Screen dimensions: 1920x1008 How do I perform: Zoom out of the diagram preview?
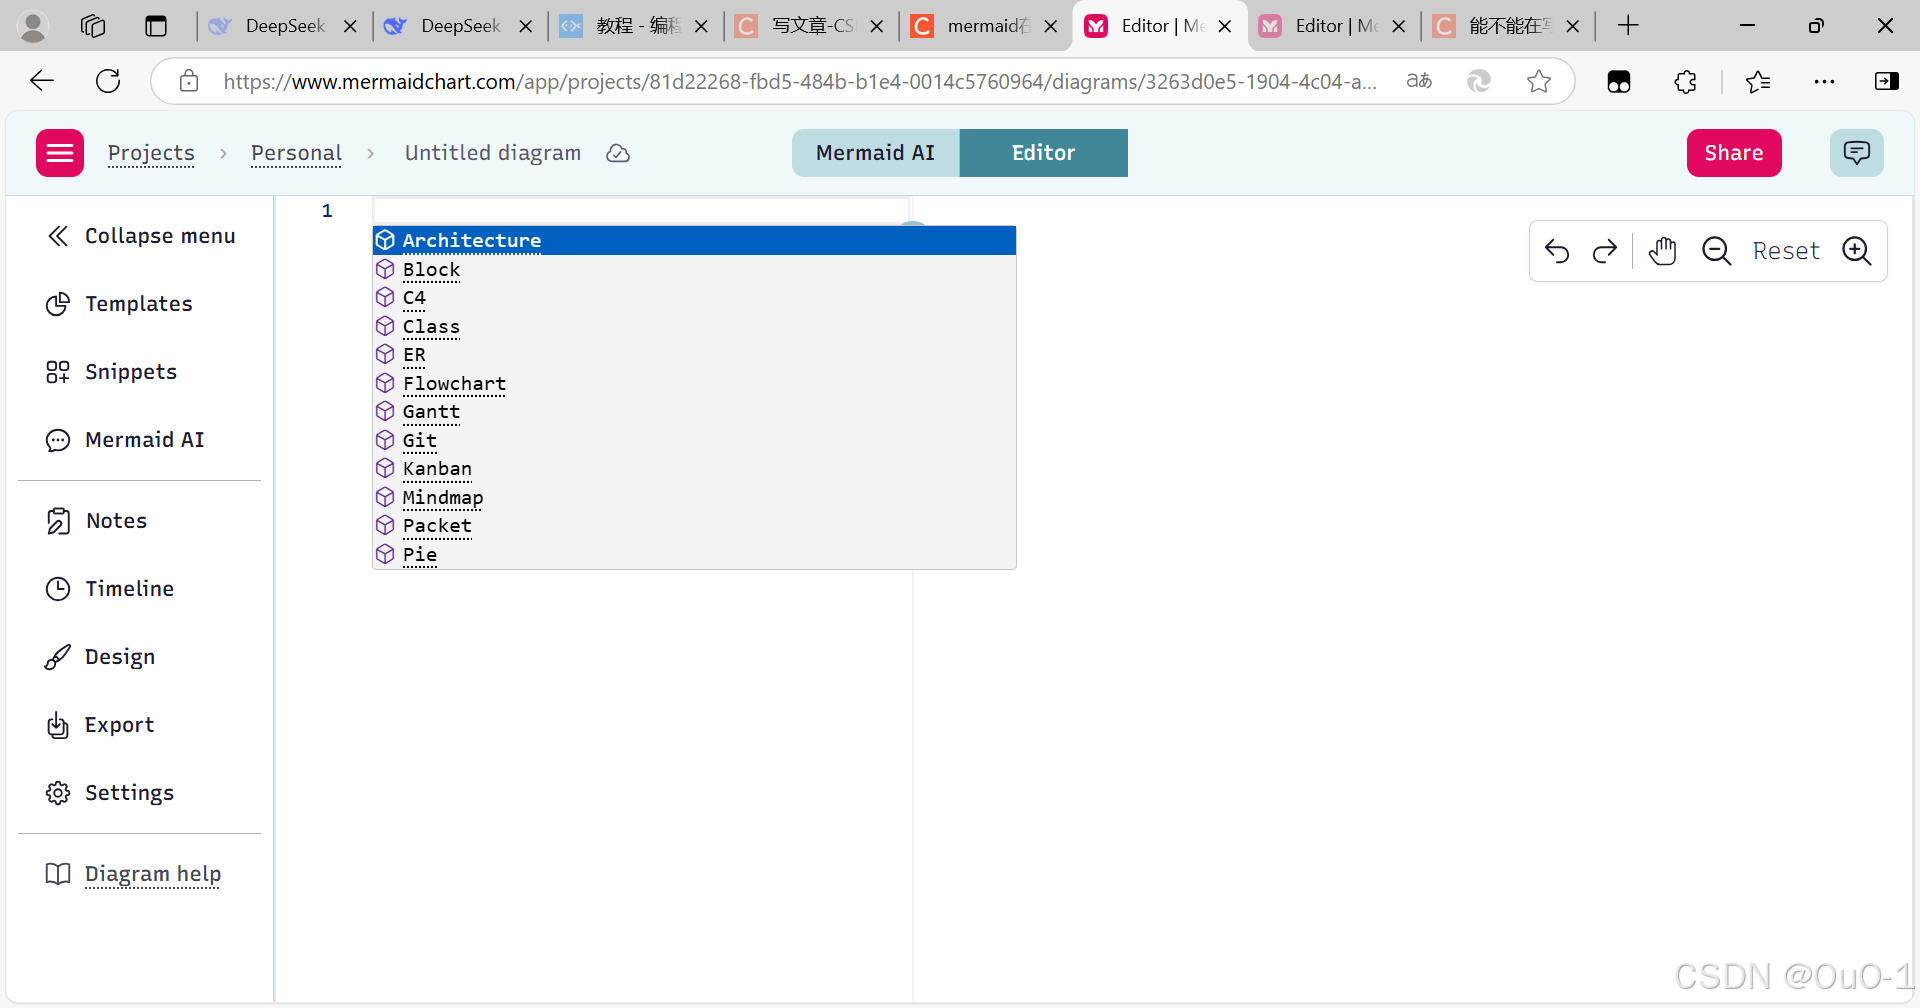(x=1717, y=251)
